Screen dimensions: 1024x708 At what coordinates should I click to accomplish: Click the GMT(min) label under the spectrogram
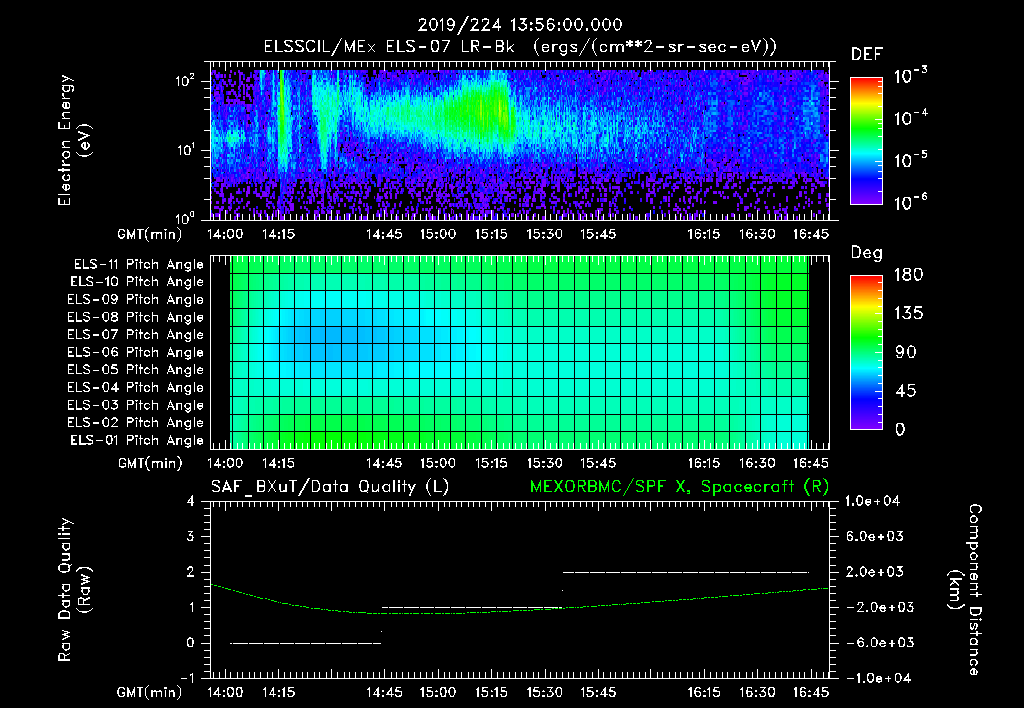click(150, 234)
